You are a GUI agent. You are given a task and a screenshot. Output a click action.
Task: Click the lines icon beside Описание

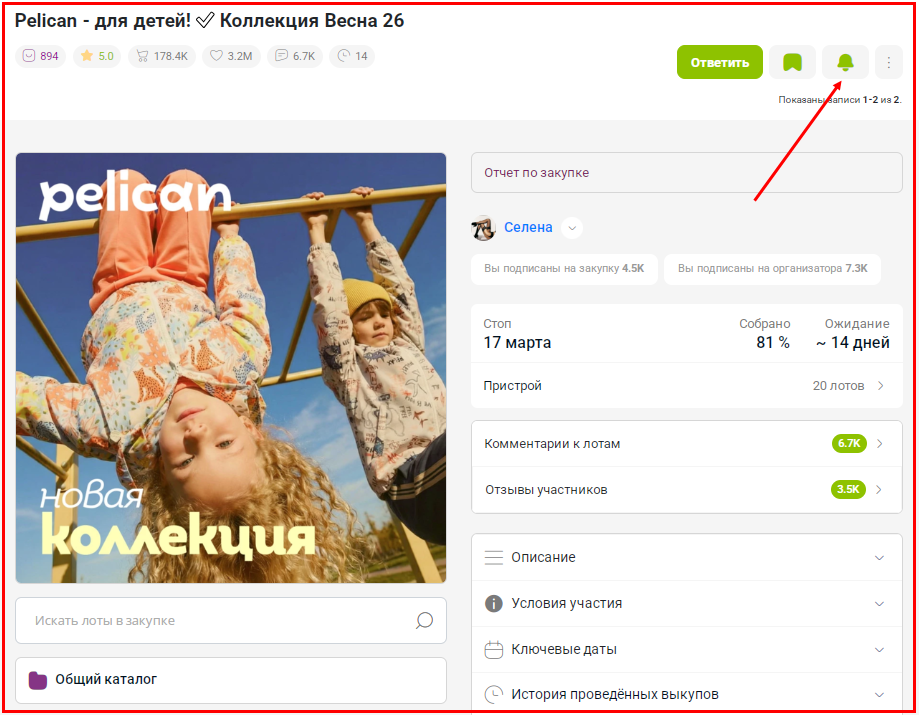pos(494,557)
